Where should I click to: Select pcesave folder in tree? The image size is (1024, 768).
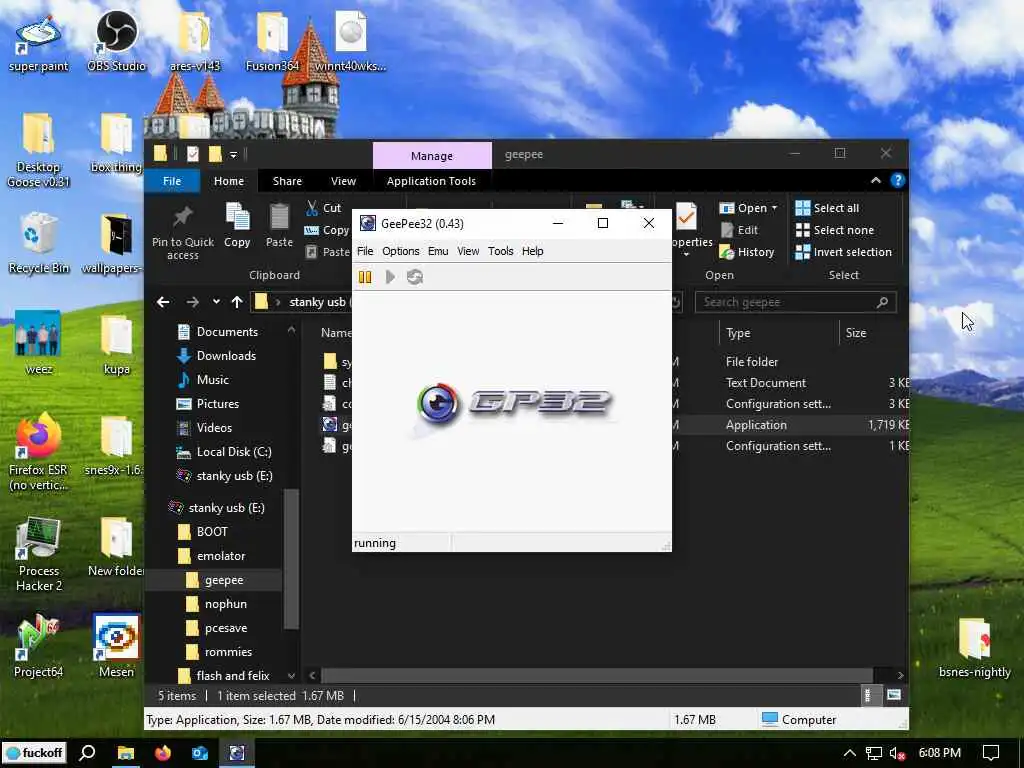coord(216,628)
